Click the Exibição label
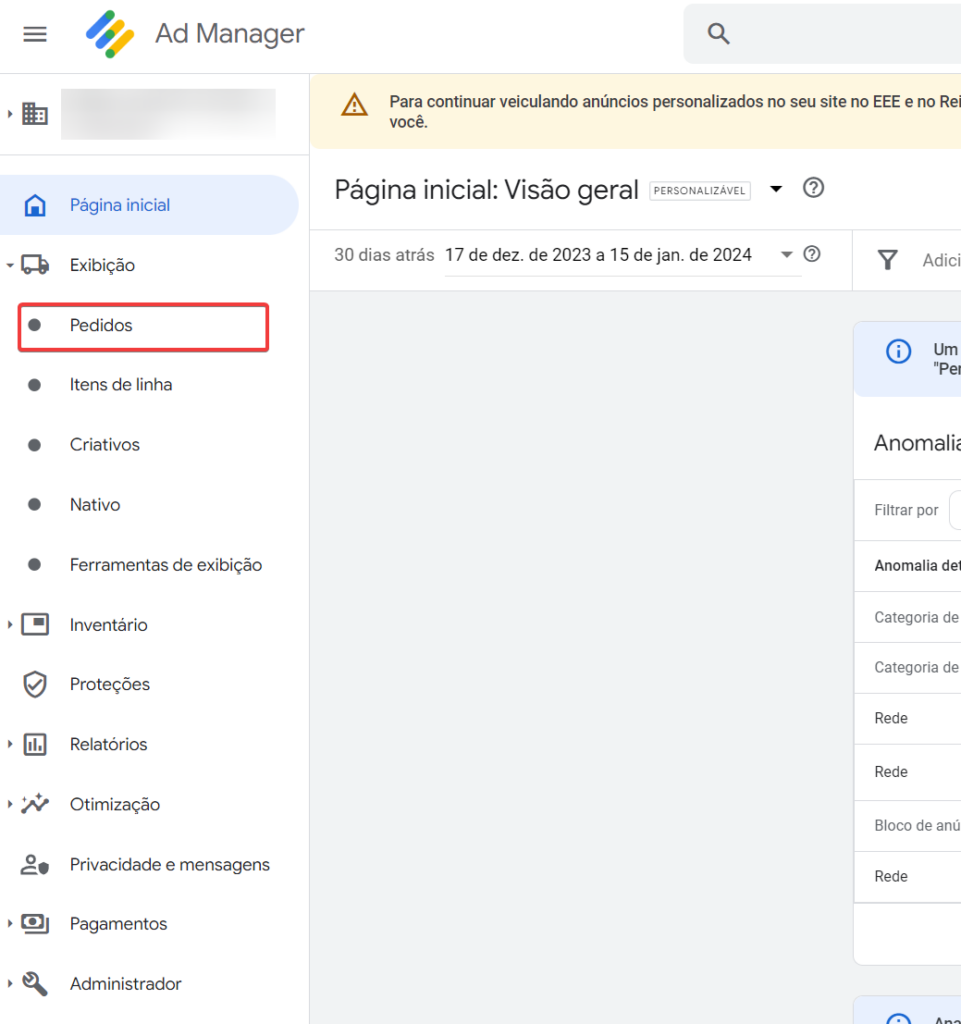This screenshot has width=961, height=1024. click(102, 265)
